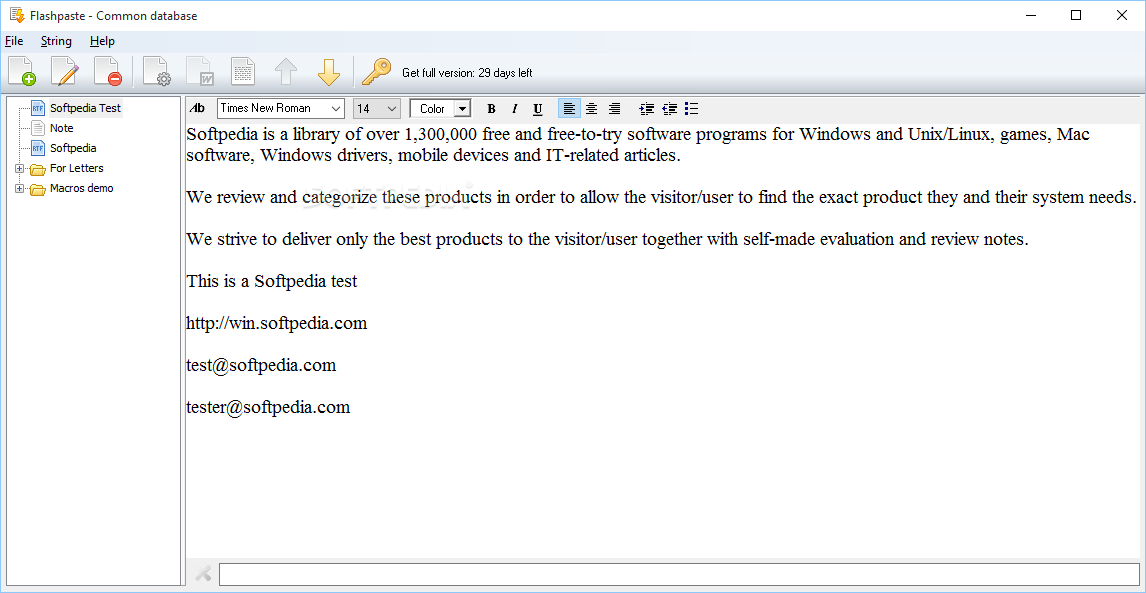Open the Help menu
The width and height of the screenshot is (1146, 593).
point(102,41)
